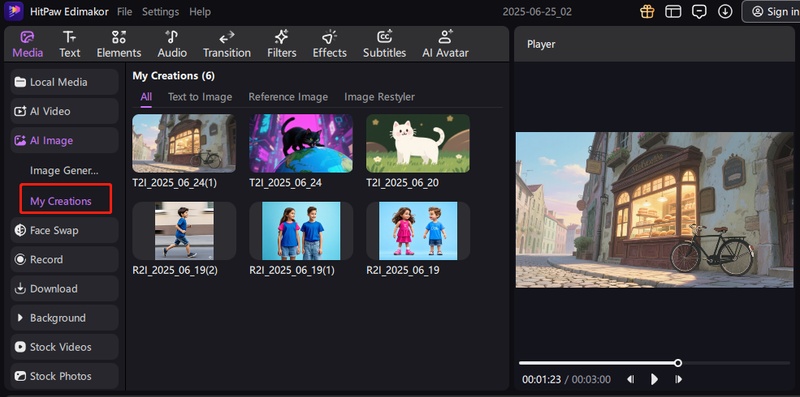Open the Settings menu
Viewport: 800px width, 397px height.
[x=160, y=12]
